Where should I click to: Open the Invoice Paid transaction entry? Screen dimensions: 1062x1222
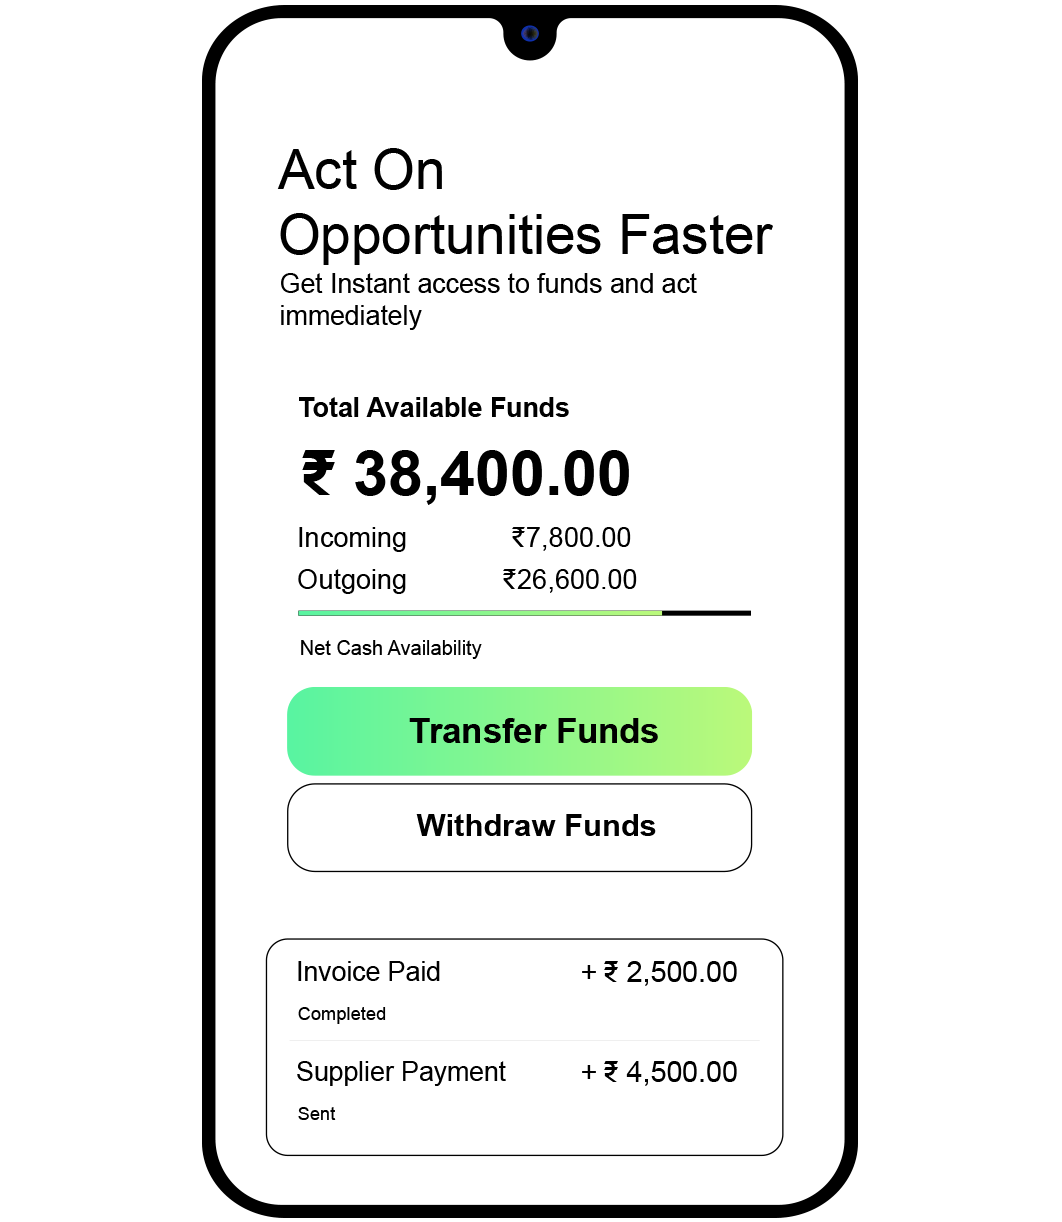(x=369, y=971)
